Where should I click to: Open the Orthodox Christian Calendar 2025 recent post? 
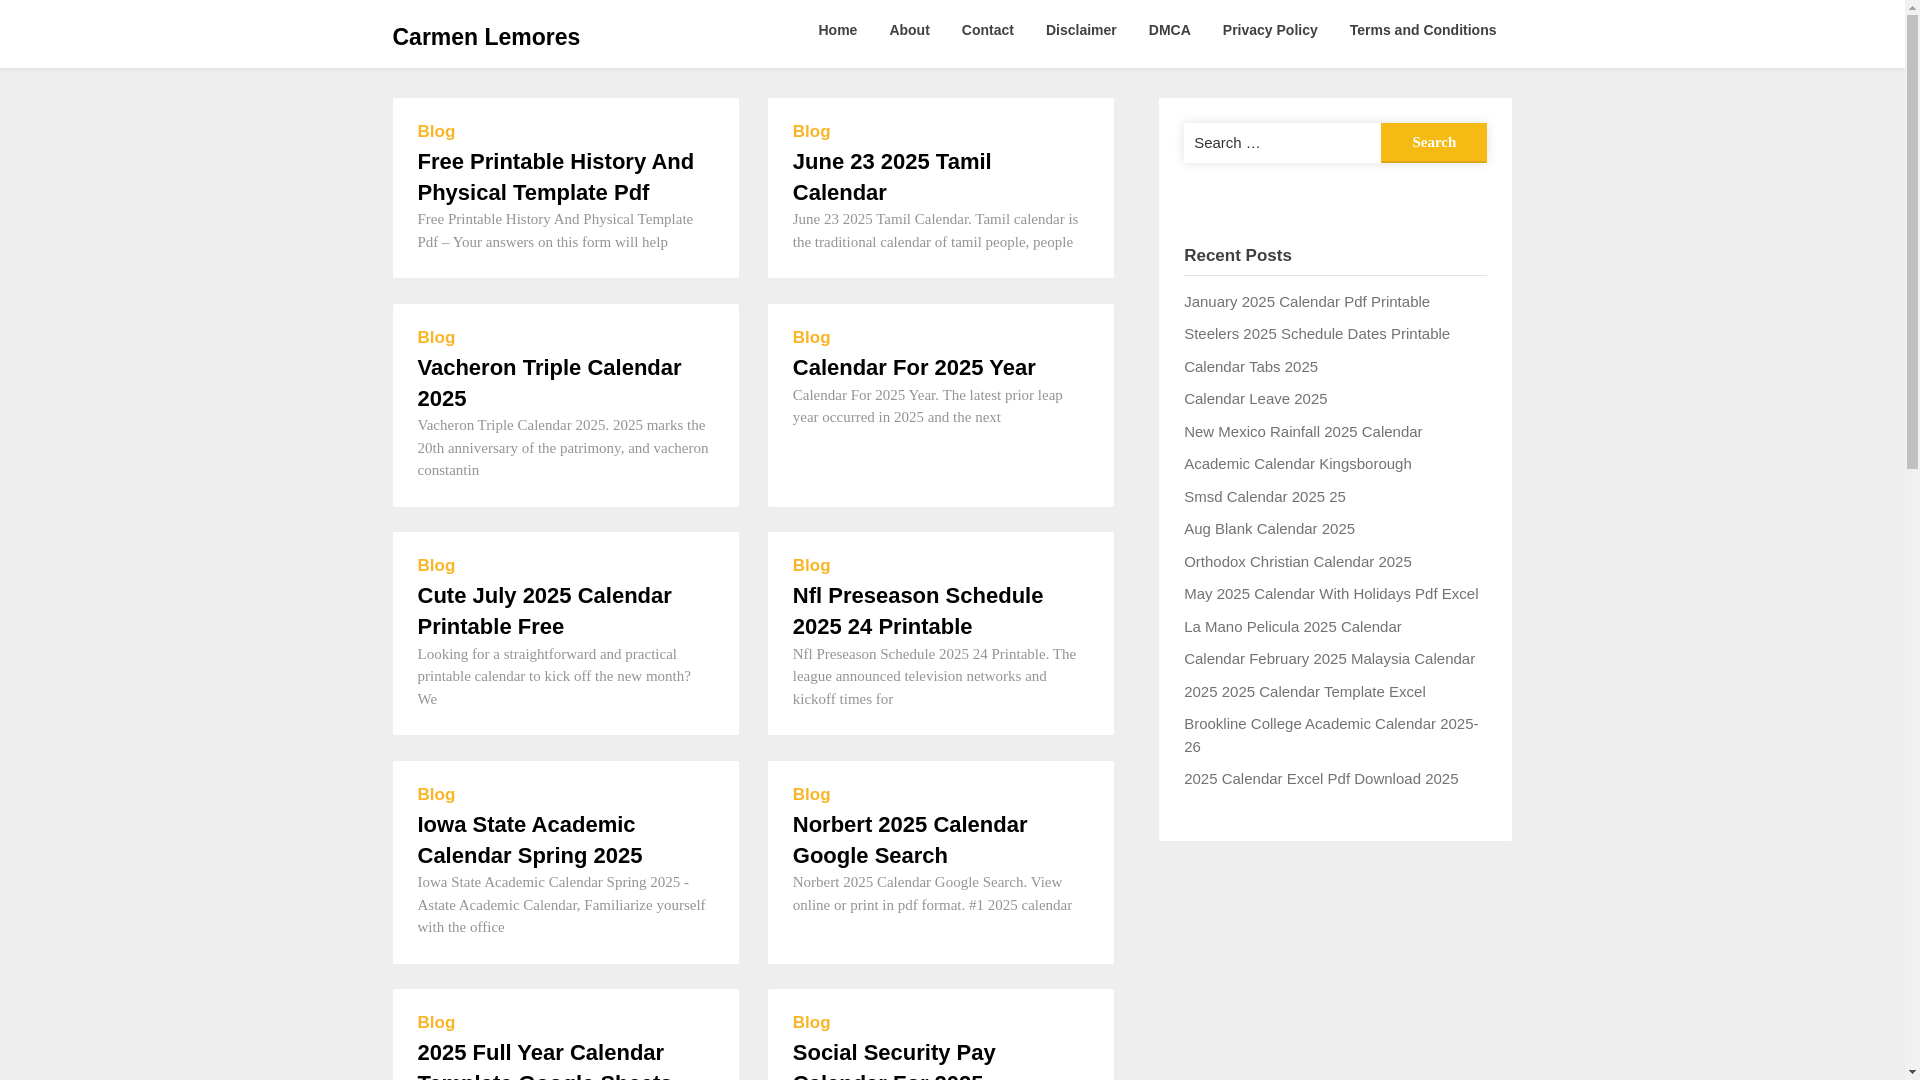pyautogui.click(x=1297, y=561)
